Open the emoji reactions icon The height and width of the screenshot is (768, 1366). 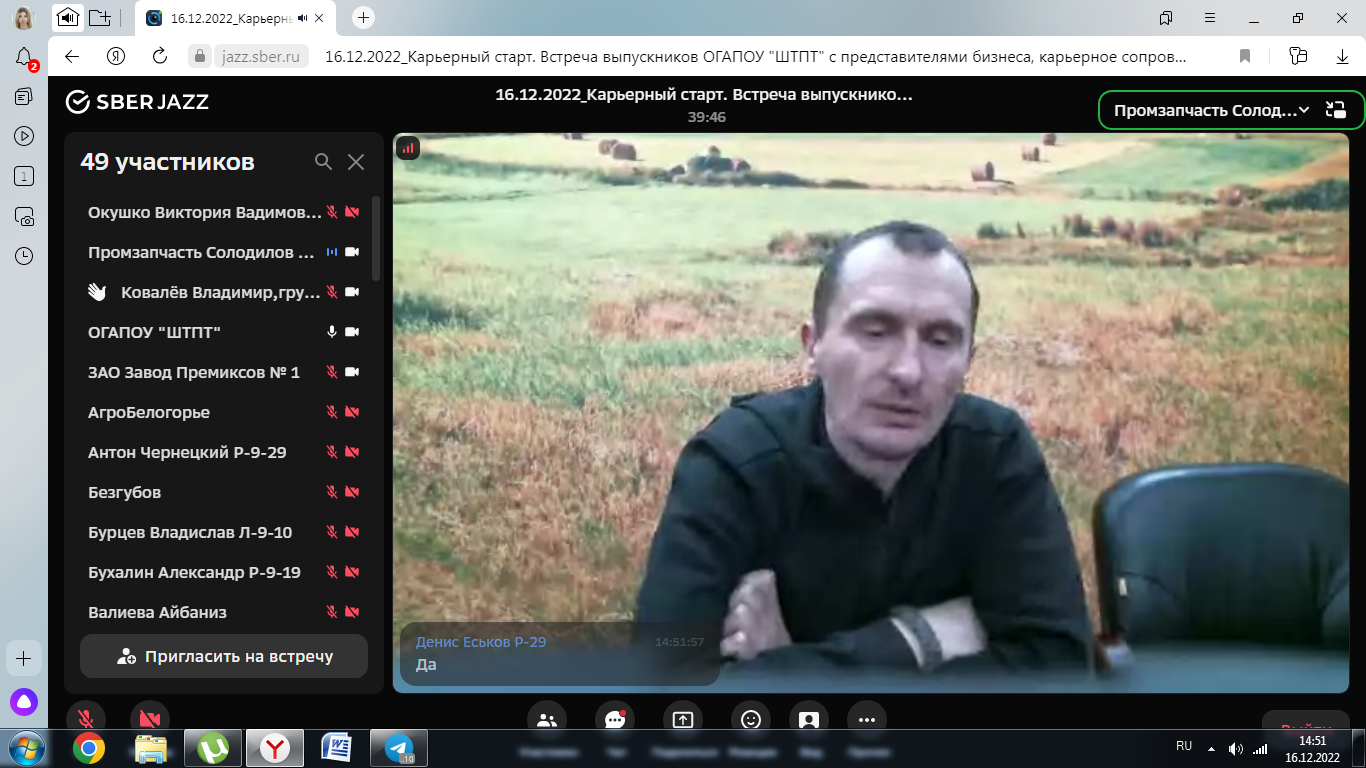(x=751, y=719)
